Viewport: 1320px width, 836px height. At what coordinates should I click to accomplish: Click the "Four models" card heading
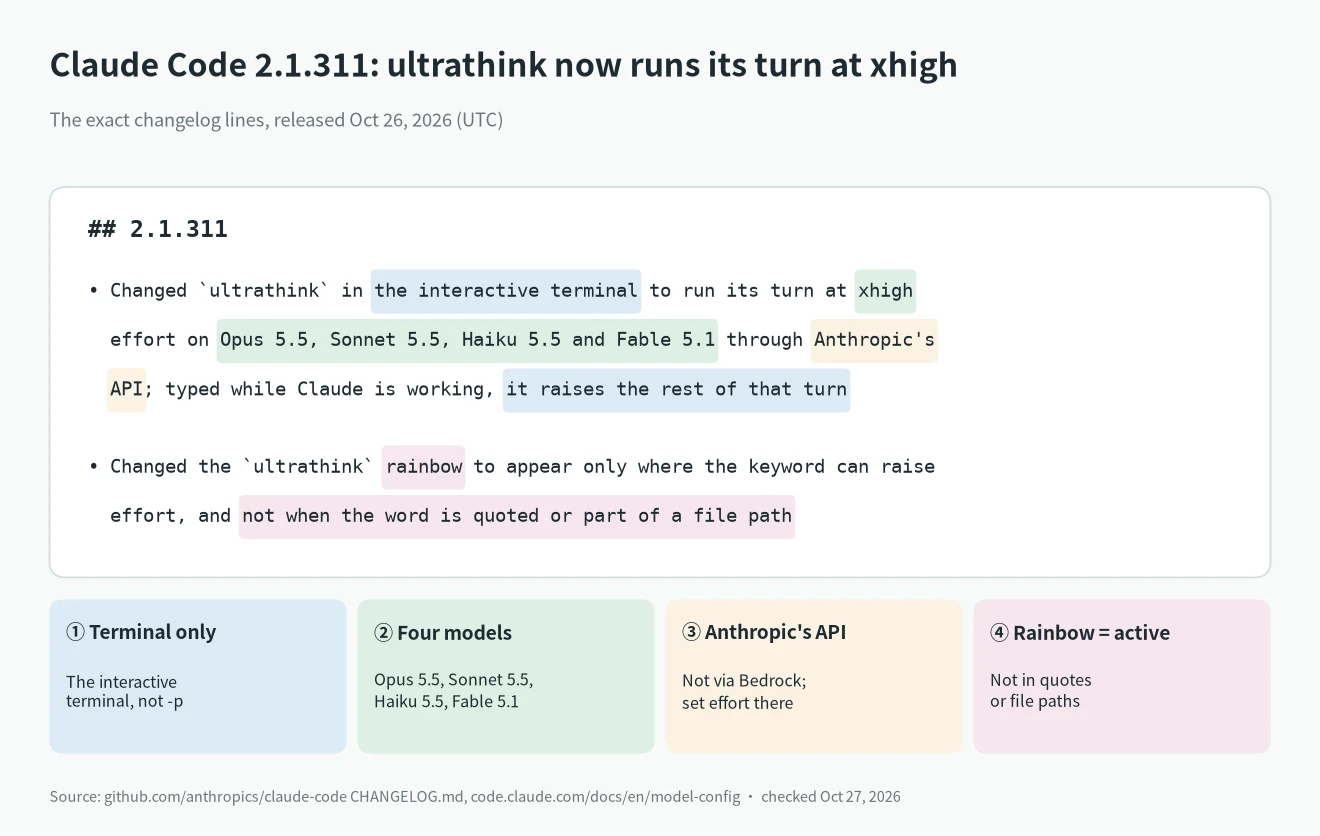[x=443, y=632]
